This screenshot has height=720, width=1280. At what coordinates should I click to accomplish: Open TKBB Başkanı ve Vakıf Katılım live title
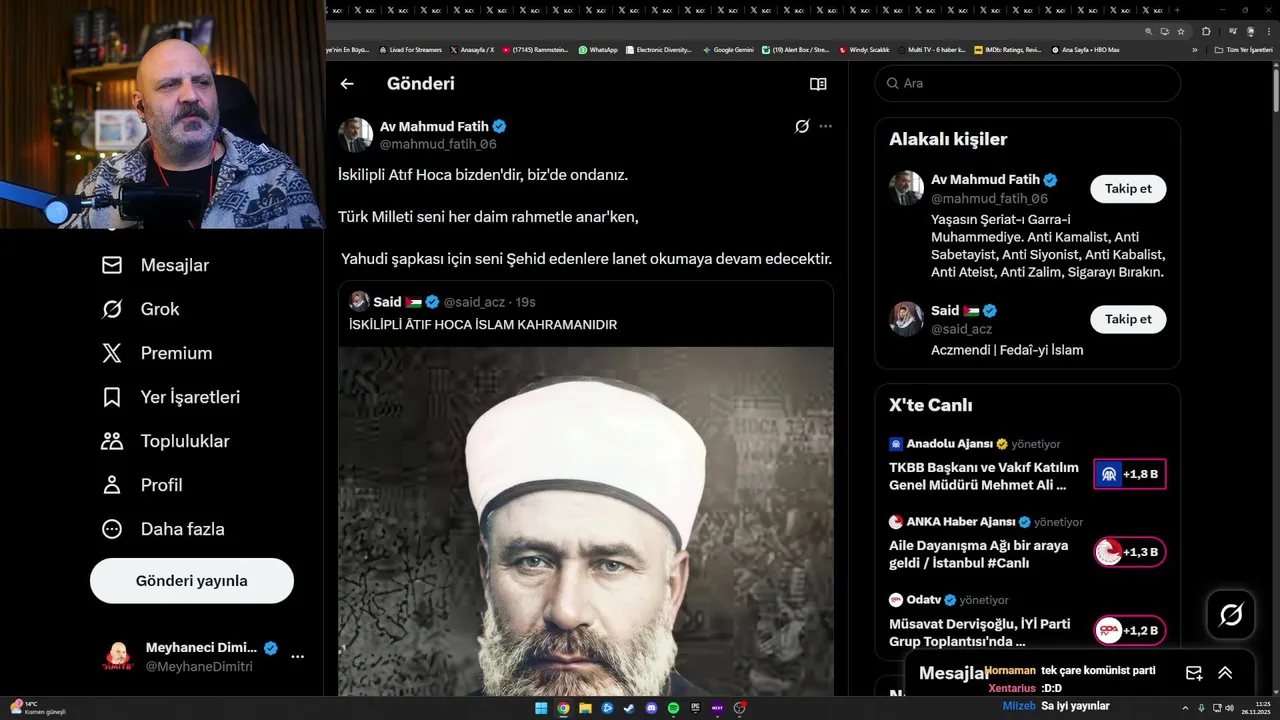(x=984, y=476)
